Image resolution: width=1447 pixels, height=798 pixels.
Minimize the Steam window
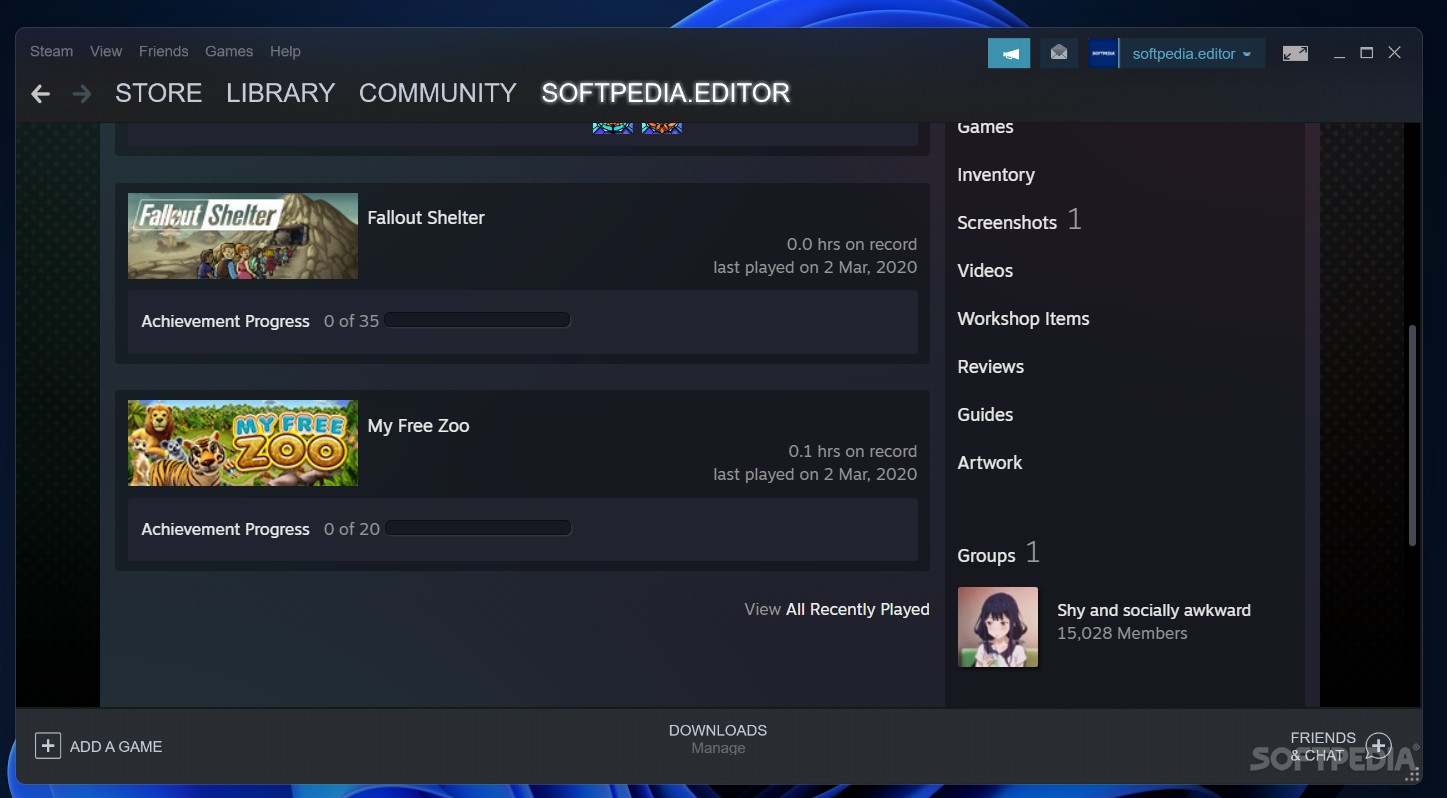point(1339,54)
